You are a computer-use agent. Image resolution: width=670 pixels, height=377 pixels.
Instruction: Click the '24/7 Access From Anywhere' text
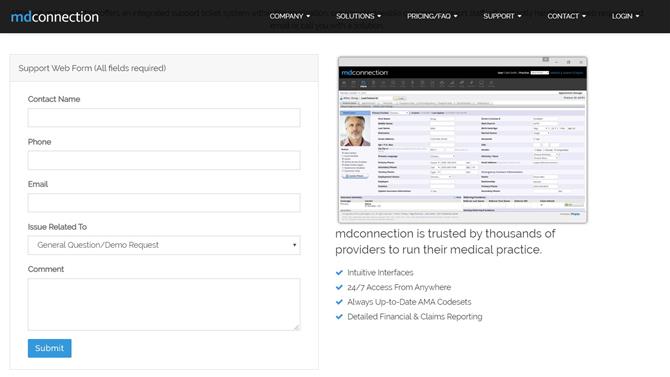(x=399, y=287)
